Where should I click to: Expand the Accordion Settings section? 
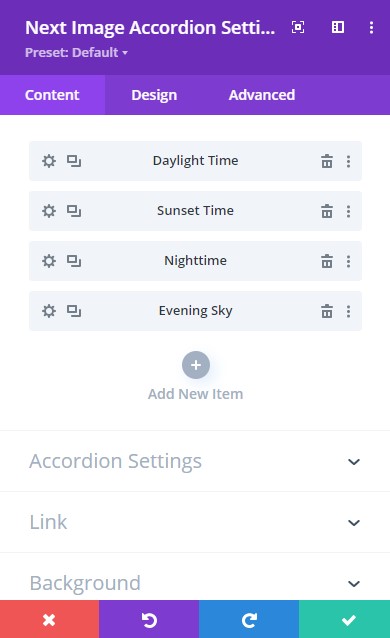click(x=195, y=461)
